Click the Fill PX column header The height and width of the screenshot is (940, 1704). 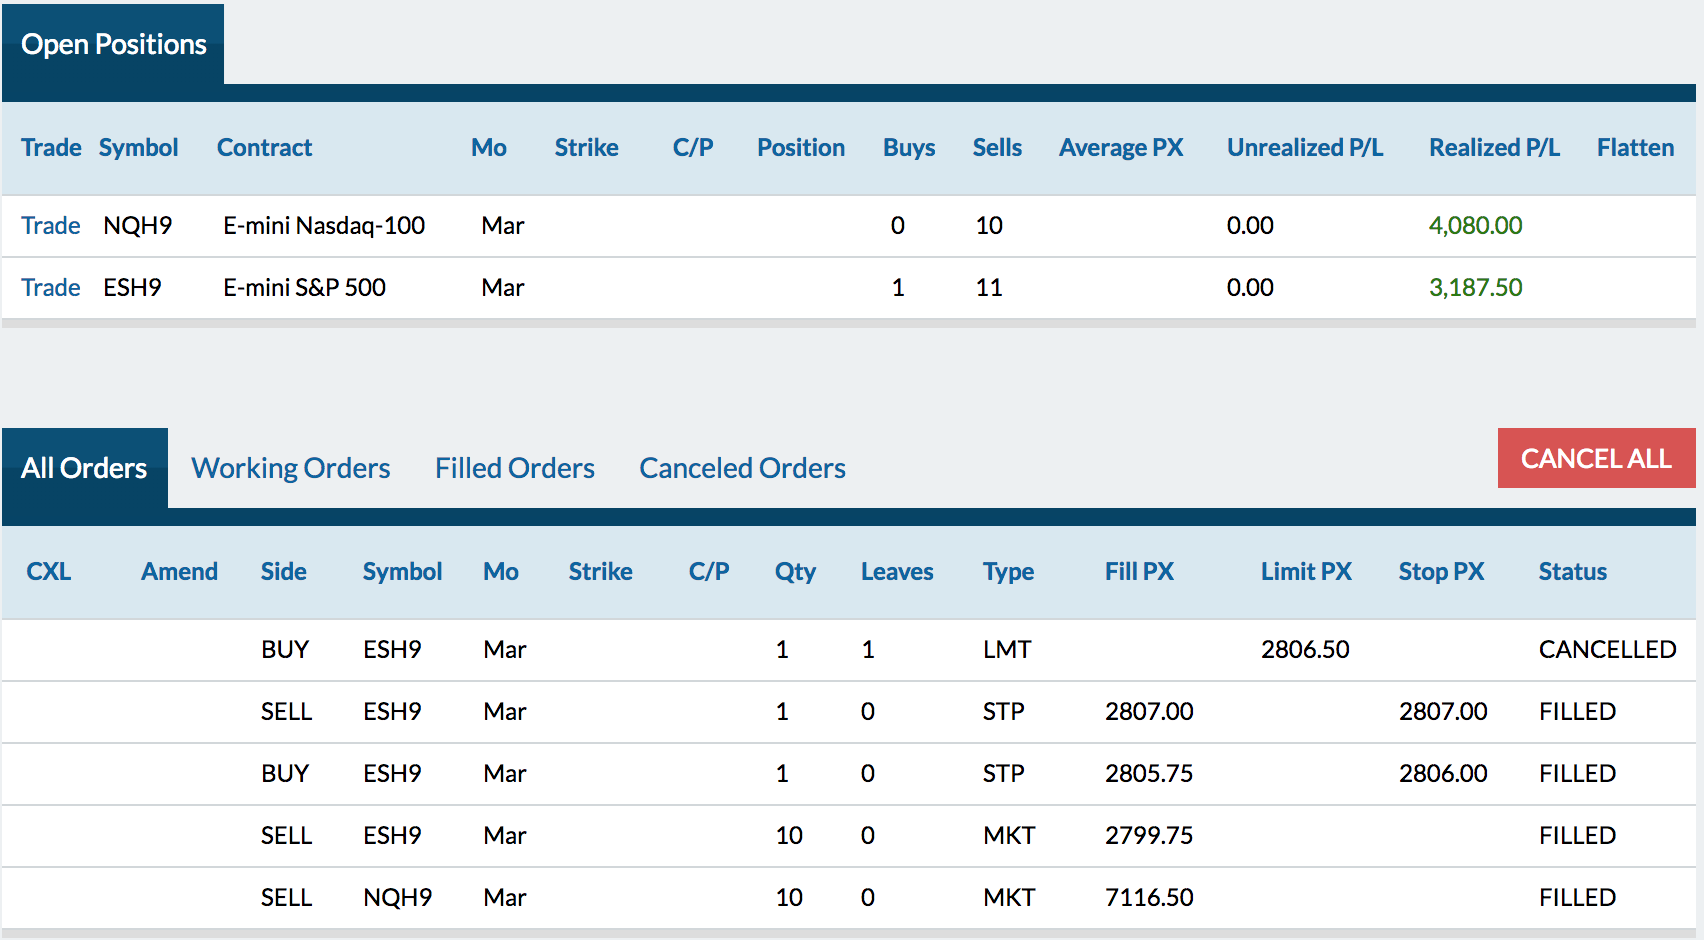coord(1139,571)
